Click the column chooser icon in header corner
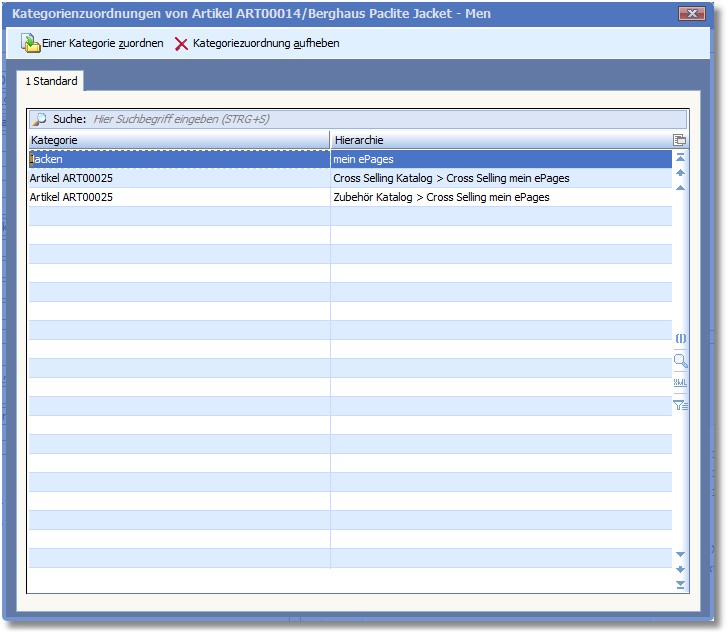Screen dimensions: 728x635 680,141
